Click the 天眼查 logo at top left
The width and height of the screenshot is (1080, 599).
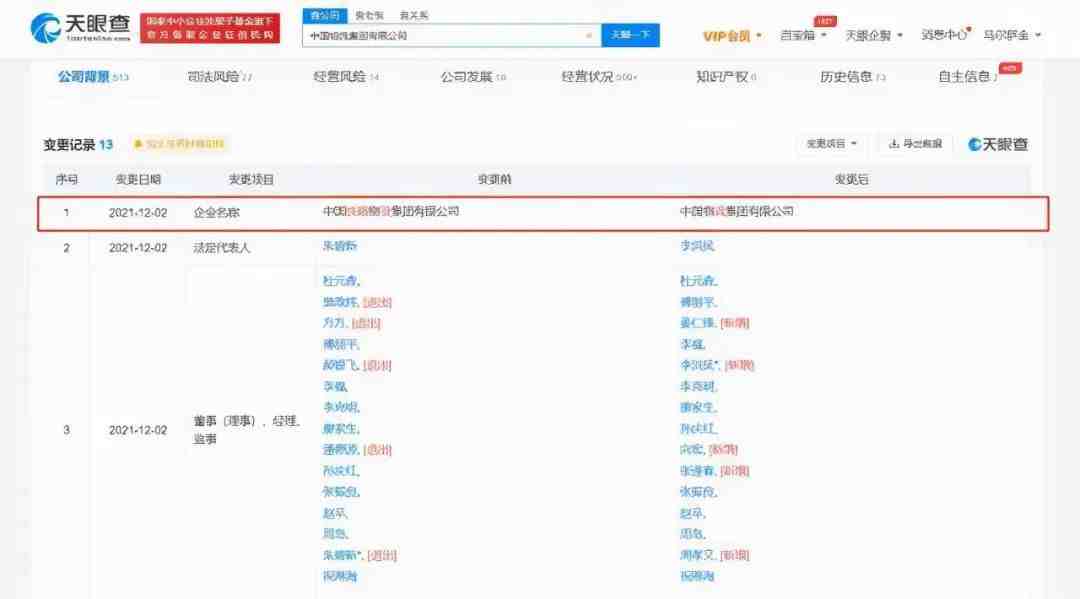[80, 28]
